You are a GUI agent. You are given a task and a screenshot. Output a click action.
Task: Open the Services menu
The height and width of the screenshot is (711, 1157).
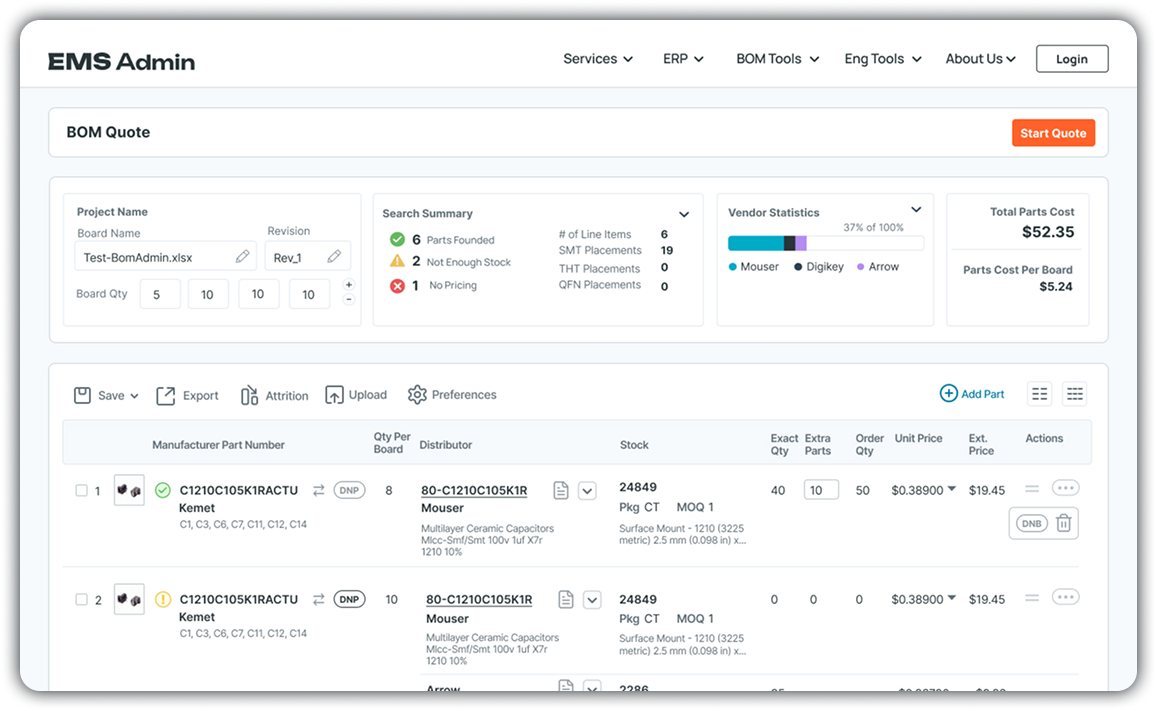[x=597, y=59]
